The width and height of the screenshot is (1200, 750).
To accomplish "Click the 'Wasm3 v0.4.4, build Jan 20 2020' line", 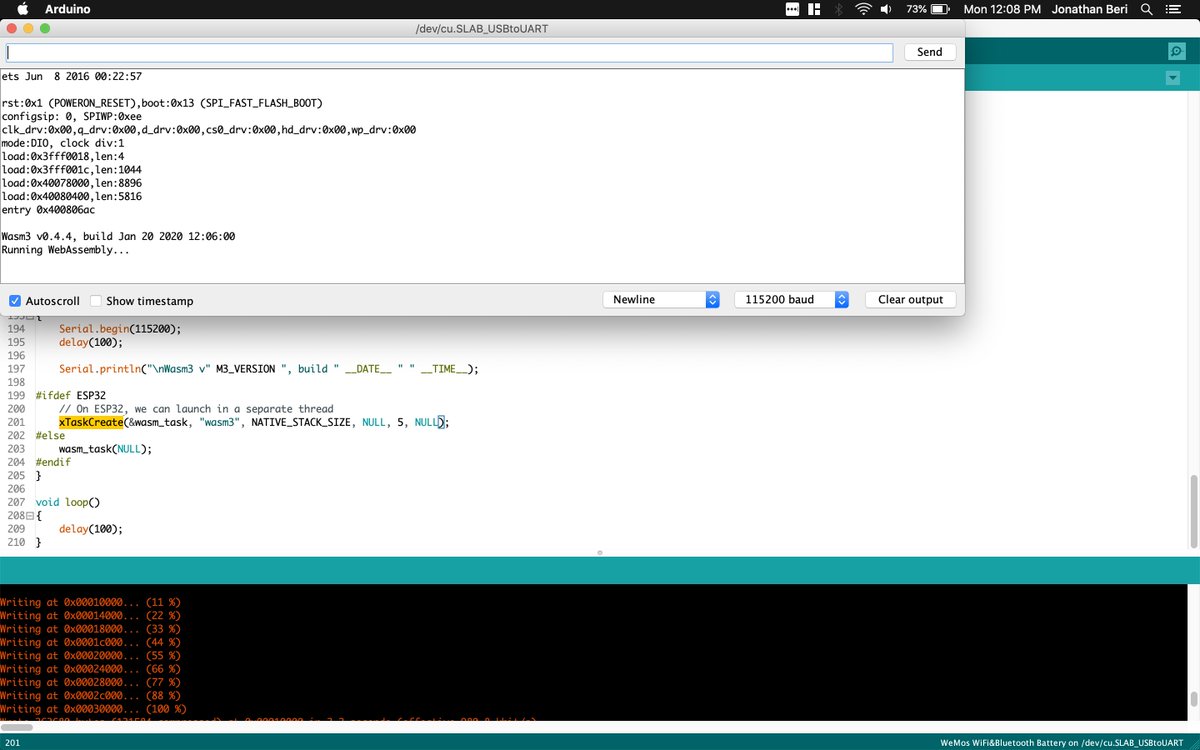I will tap(118, 236).
